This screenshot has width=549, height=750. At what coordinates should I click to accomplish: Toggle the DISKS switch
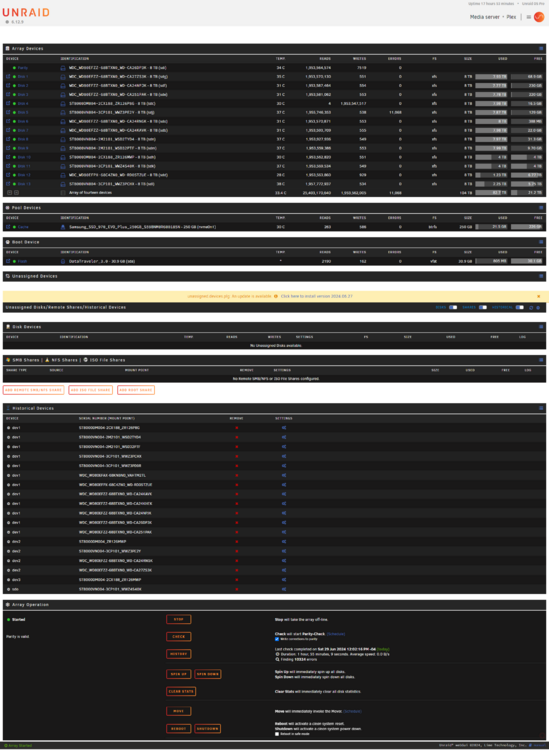(453, 308)
